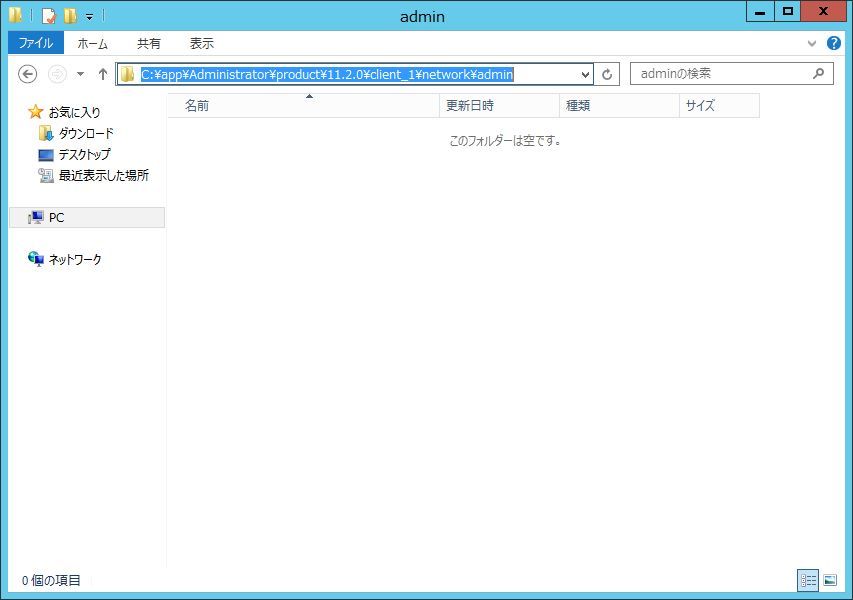Click the Forward navigation arrow
Image resolution: width=853 pixels, height=600 pixels.
(58, 74)
